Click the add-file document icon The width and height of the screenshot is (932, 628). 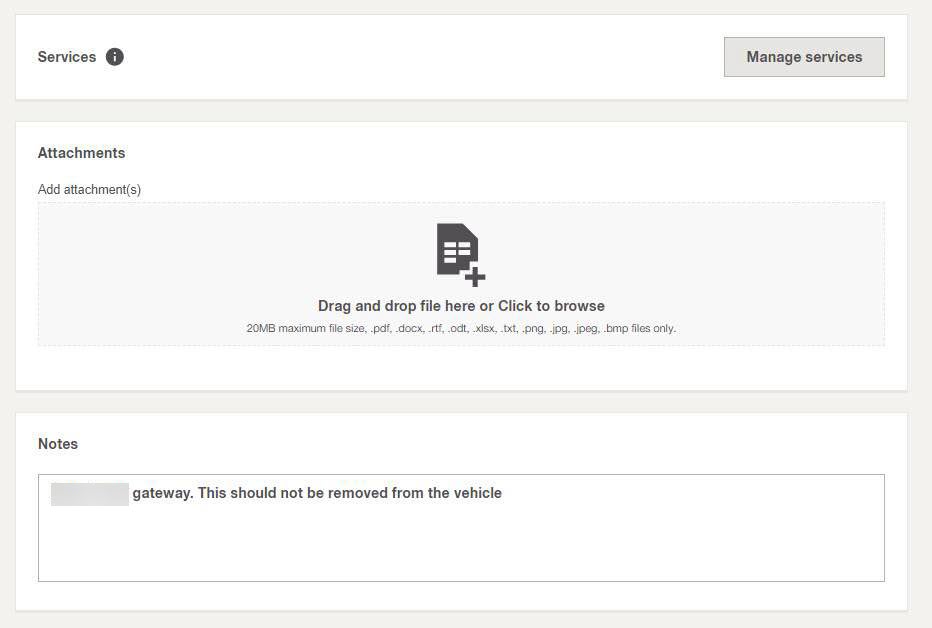(x=457, y=250)
